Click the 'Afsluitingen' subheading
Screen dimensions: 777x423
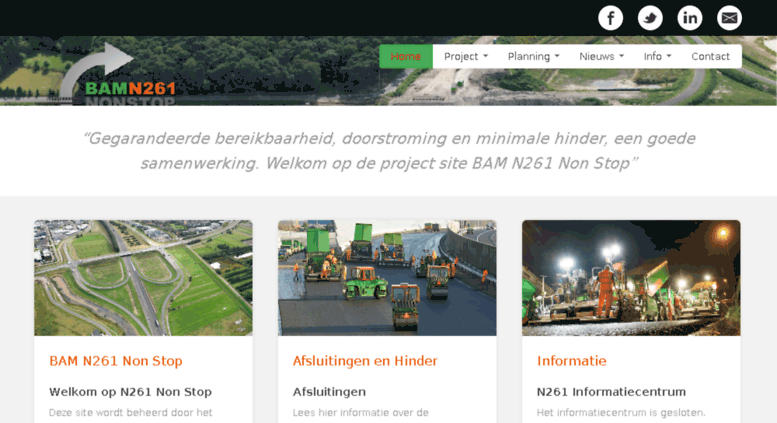(x=329, y=392)
